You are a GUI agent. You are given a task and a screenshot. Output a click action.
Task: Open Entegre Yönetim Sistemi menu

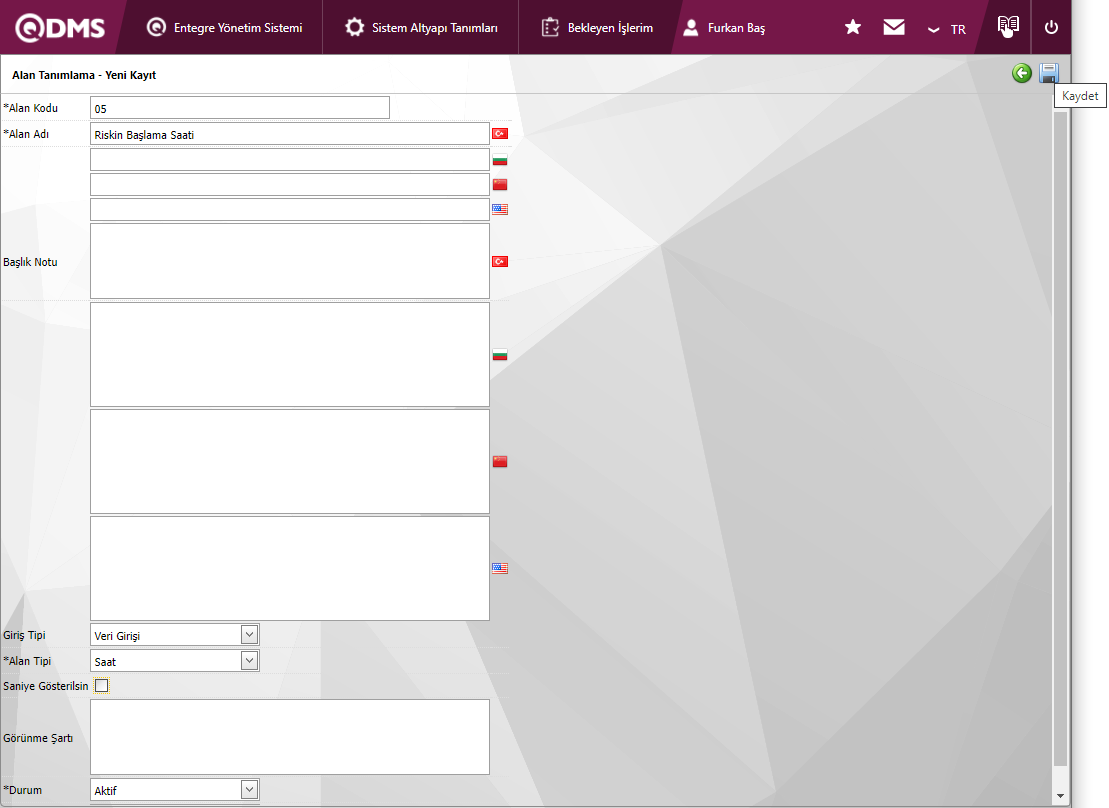224,28
